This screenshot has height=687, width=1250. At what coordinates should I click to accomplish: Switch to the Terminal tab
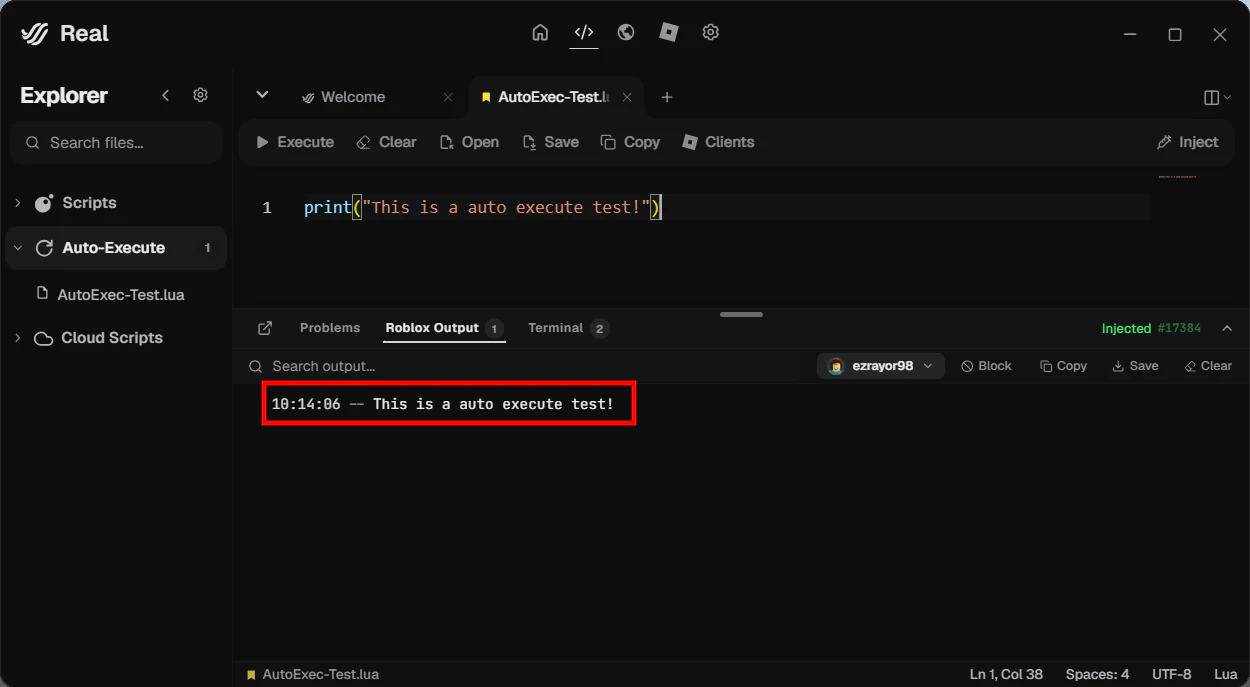(x=568, y=328)
